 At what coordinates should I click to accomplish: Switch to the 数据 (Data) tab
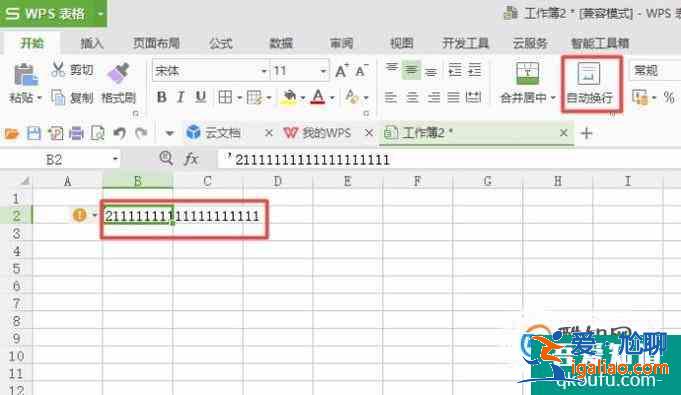281,43
